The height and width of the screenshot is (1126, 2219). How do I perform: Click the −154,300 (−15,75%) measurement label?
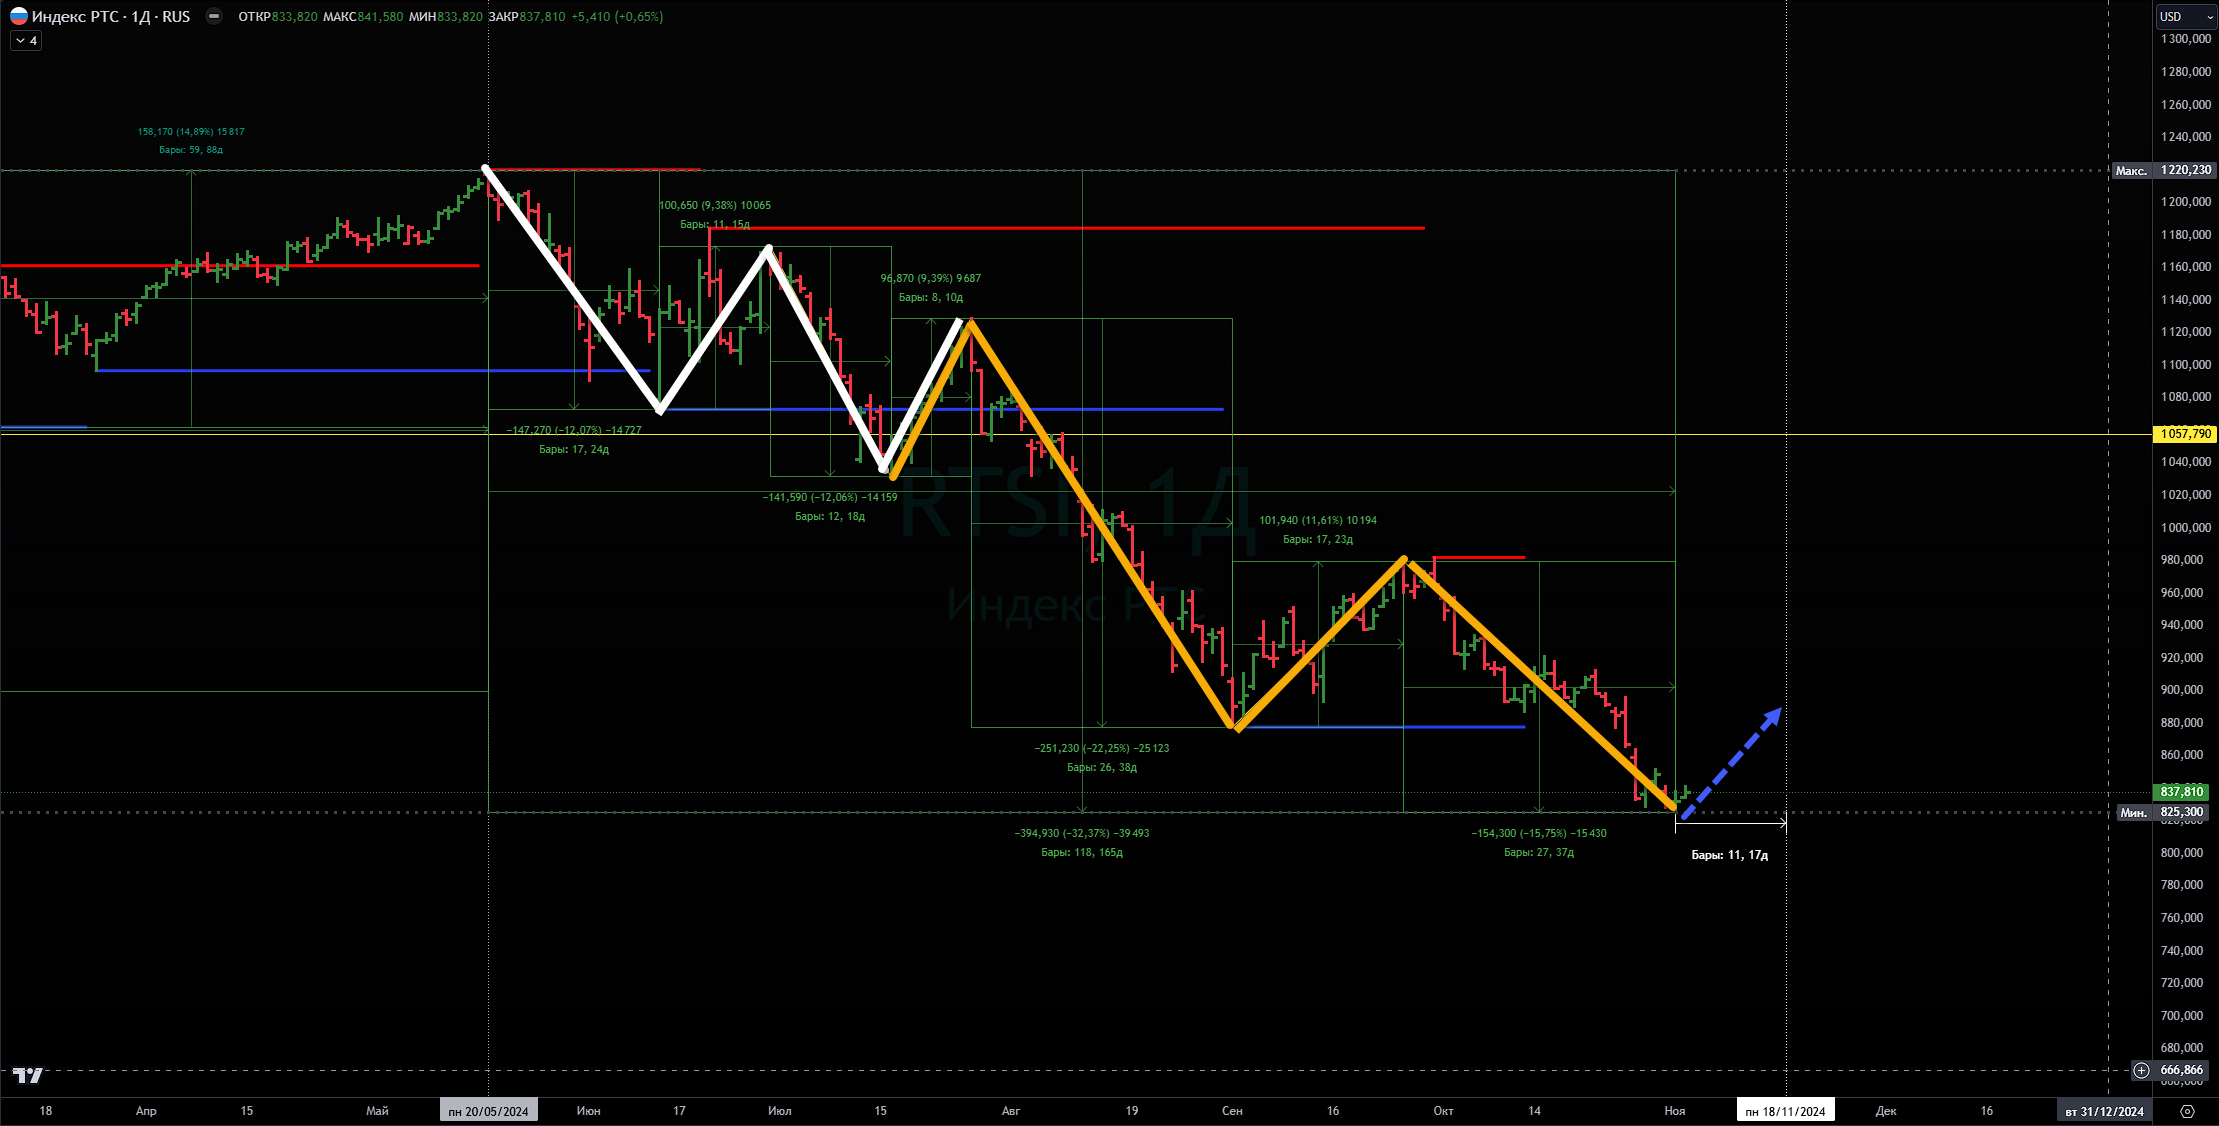point(1539,833)
